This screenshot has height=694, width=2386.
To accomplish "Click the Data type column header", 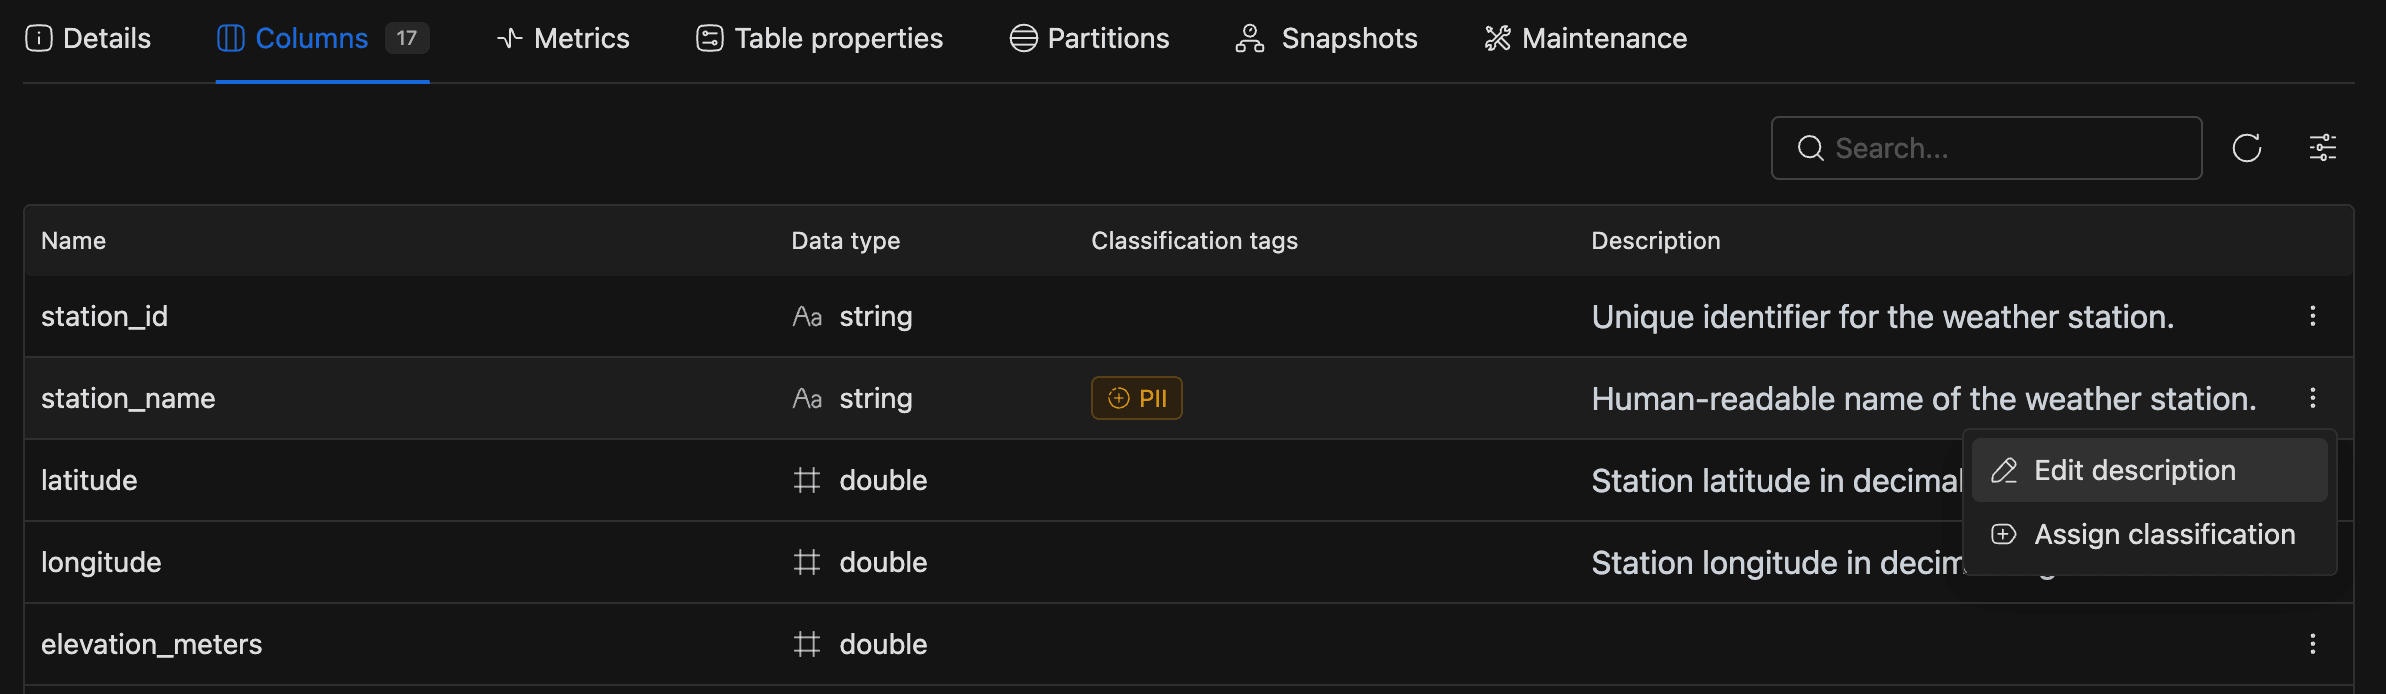I will click(x=845, y=241).
